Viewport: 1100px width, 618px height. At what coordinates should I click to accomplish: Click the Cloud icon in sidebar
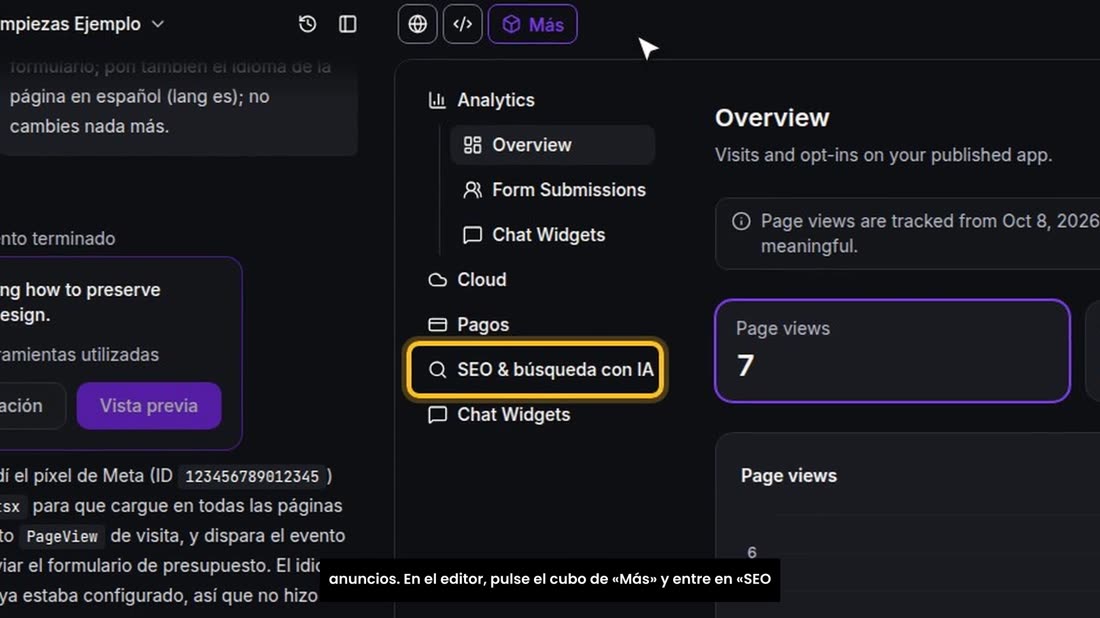pyautogui.click(x=437, y=280)
